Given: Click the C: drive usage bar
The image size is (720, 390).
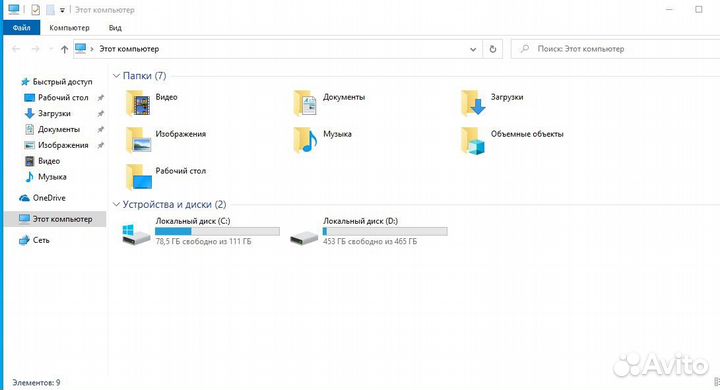Looking at the screenshot, I should [217, 232].
